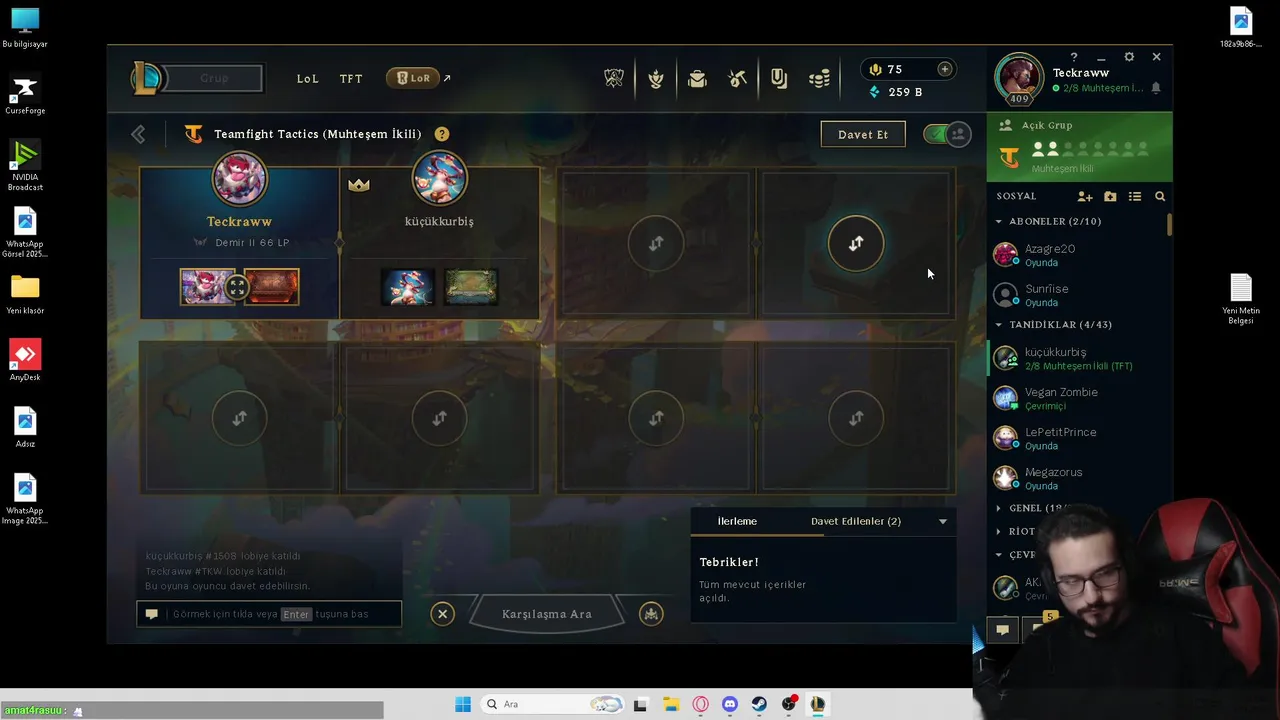The image size is (1280, 720).
Task: Open Windows Start menu
Action: (x=463, y=704)
